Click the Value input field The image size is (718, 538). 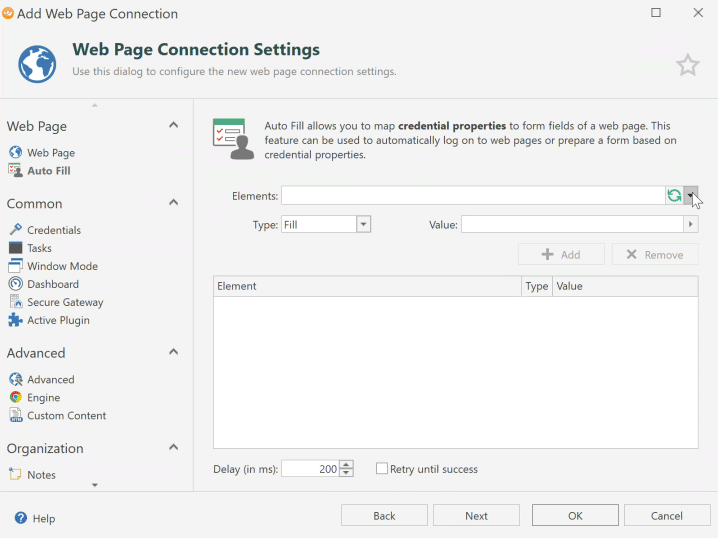point(572,225)
